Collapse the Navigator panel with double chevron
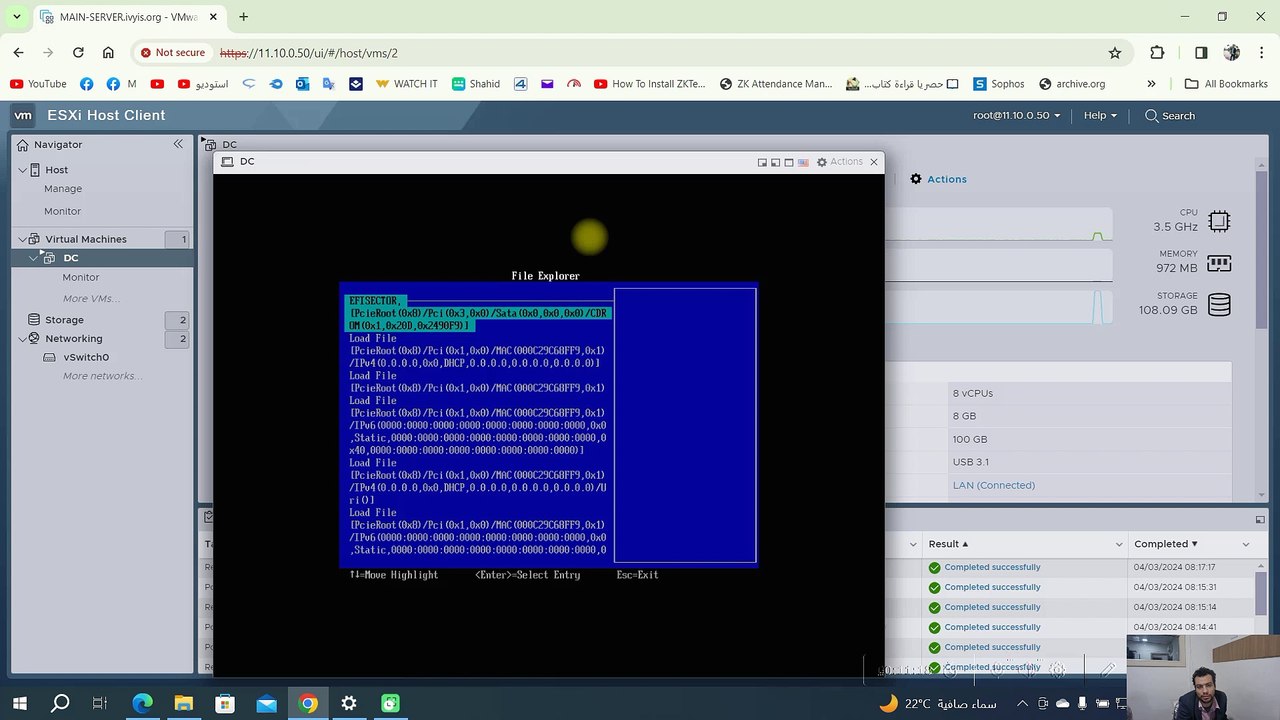This screenshot has width=1280, height=720. pyautogui.click(x=178, y=144)
